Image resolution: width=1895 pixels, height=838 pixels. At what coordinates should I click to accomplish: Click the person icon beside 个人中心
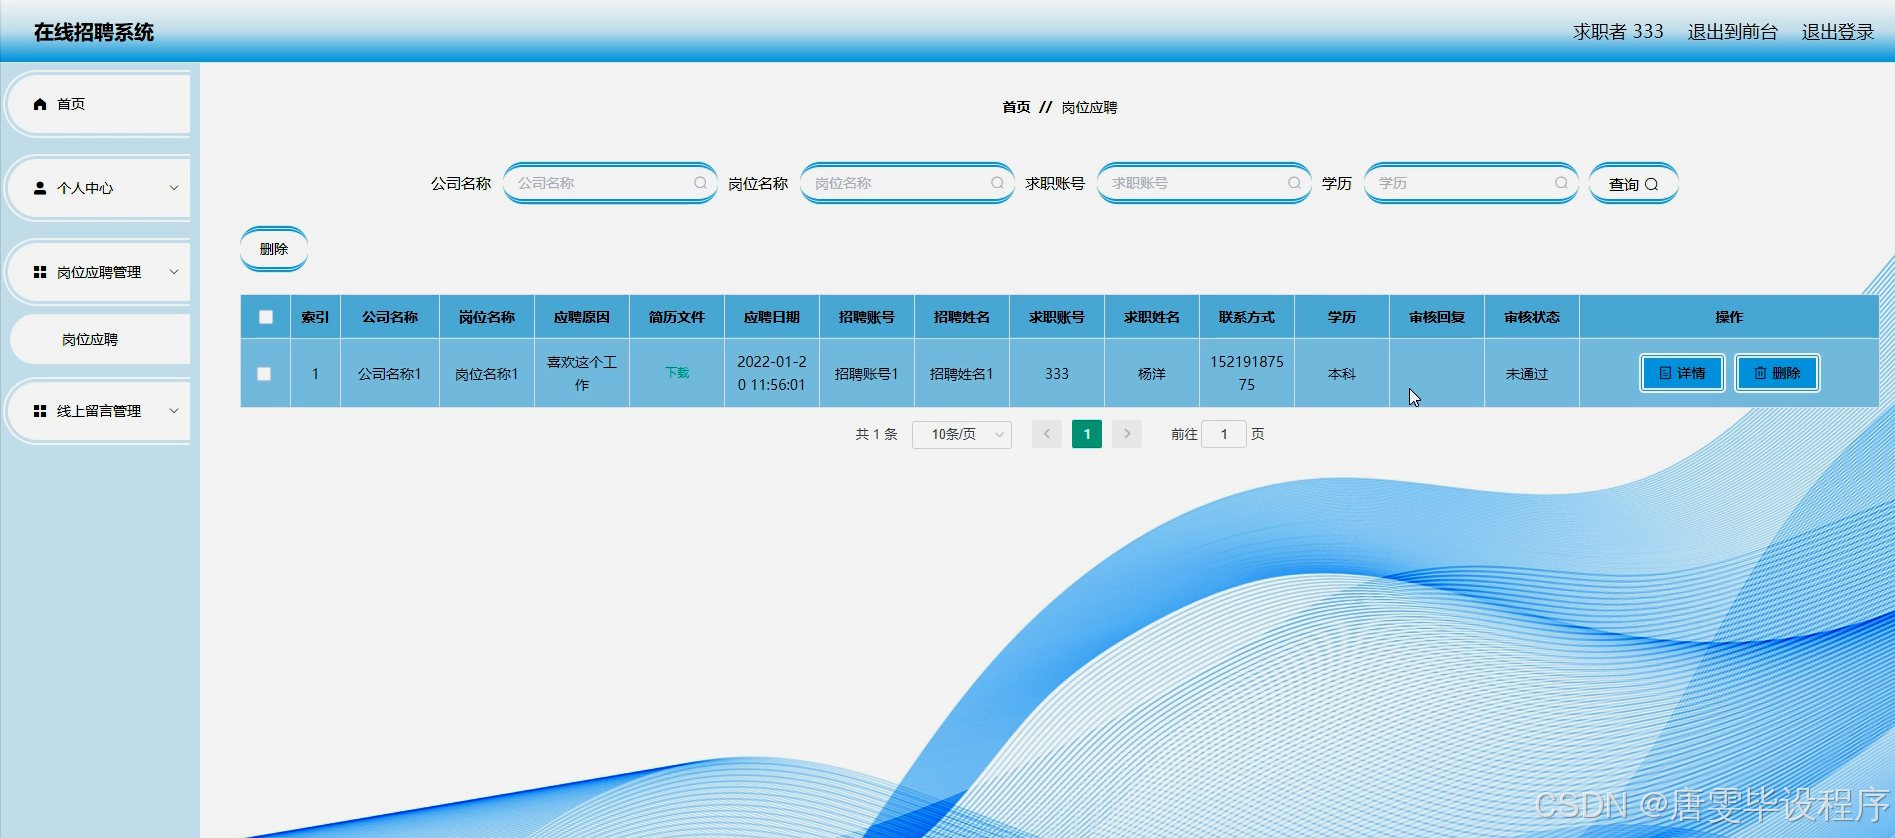[x=40, y=188]
